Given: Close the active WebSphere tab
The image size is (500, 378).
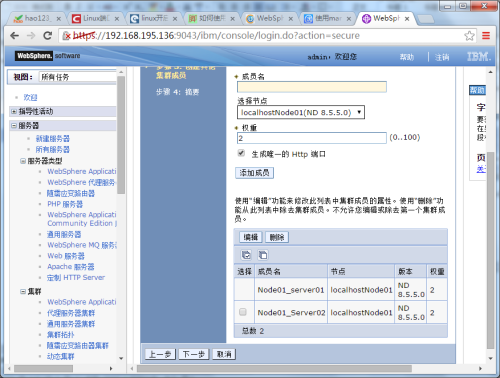Looking at the screenshot, I should click(407, 19).
